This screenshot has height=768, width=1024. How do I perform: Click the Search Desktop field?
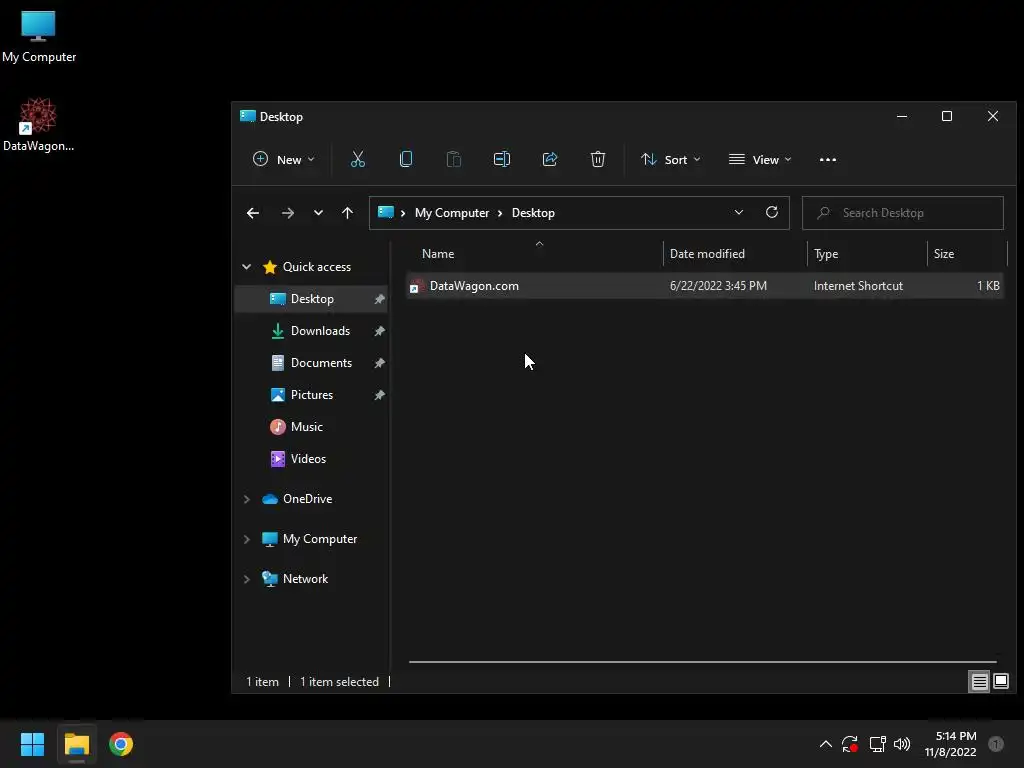coord(903,213)
